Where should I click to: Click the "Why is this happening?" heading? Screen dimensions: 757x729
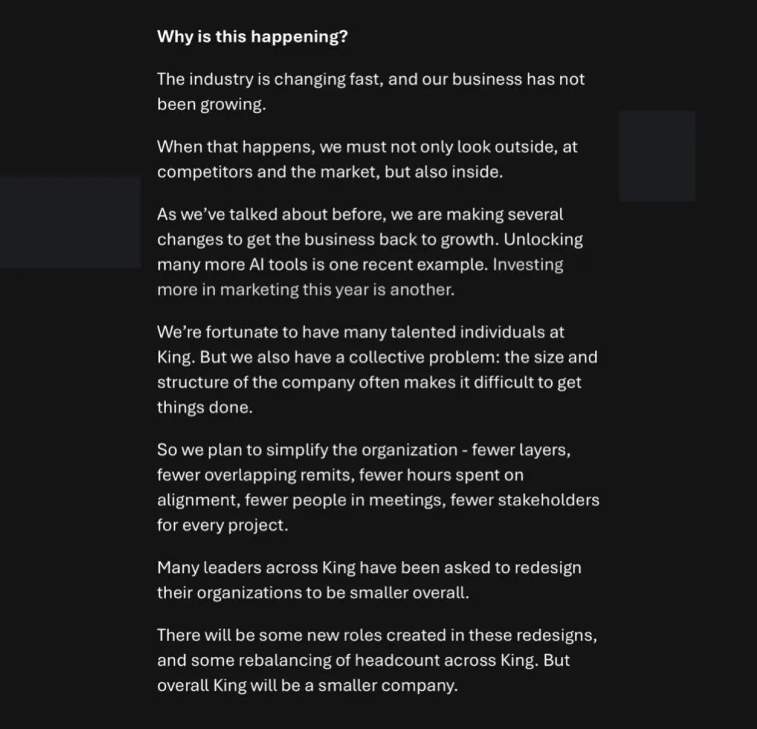point(252,37)
